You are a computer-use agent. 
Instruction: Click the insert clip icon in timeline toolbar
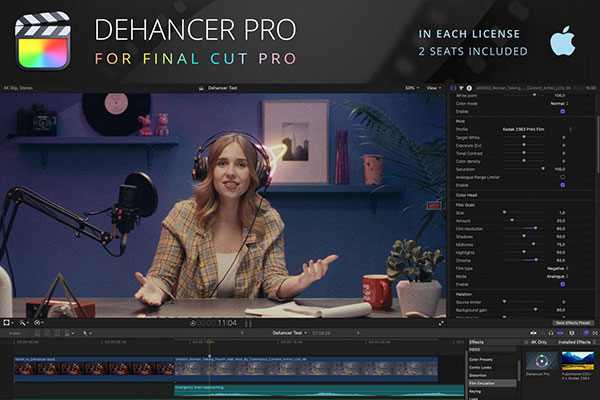[x=47, y=333]
